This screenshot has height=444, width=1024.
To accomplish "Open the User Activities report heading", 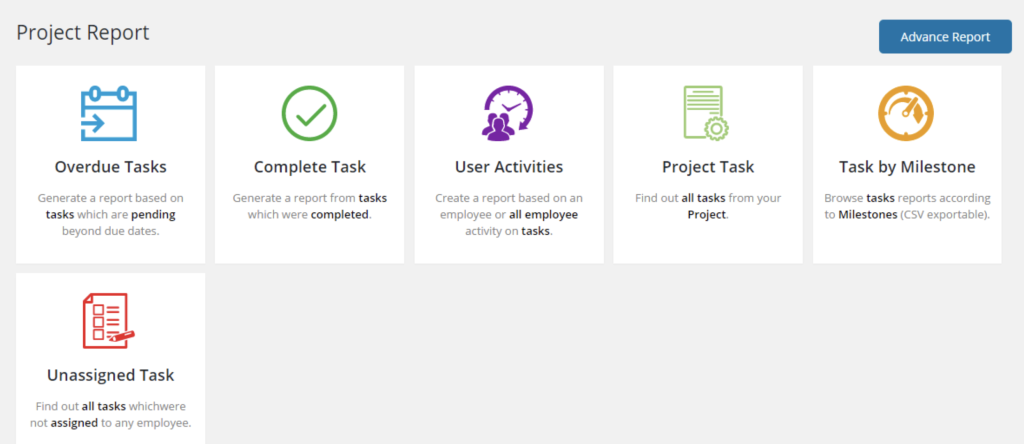I will (x=509, y=167).
